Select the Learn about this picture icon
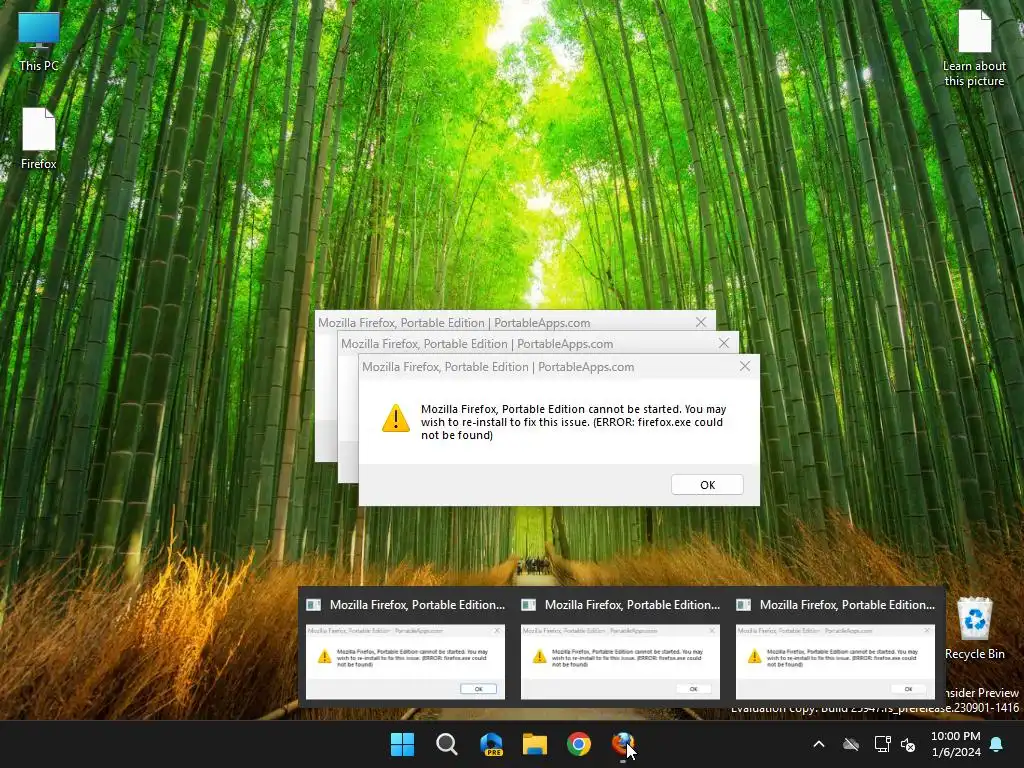The image size is (1024, 768). tap(974, 48)
